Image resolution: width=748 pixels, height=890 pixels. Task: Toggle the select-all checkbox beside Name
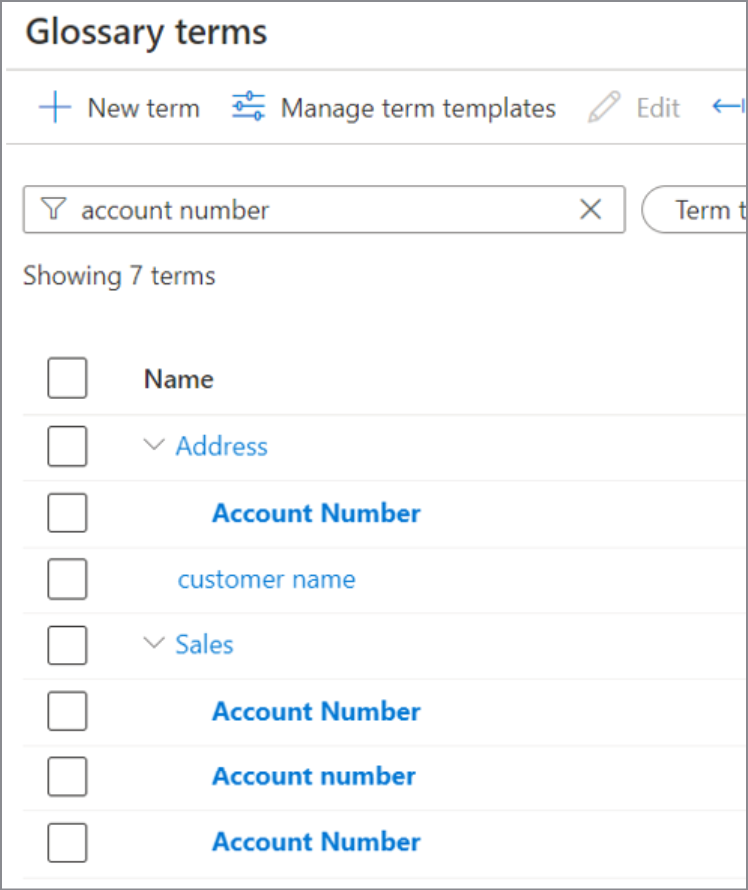[x=67, y=379]
